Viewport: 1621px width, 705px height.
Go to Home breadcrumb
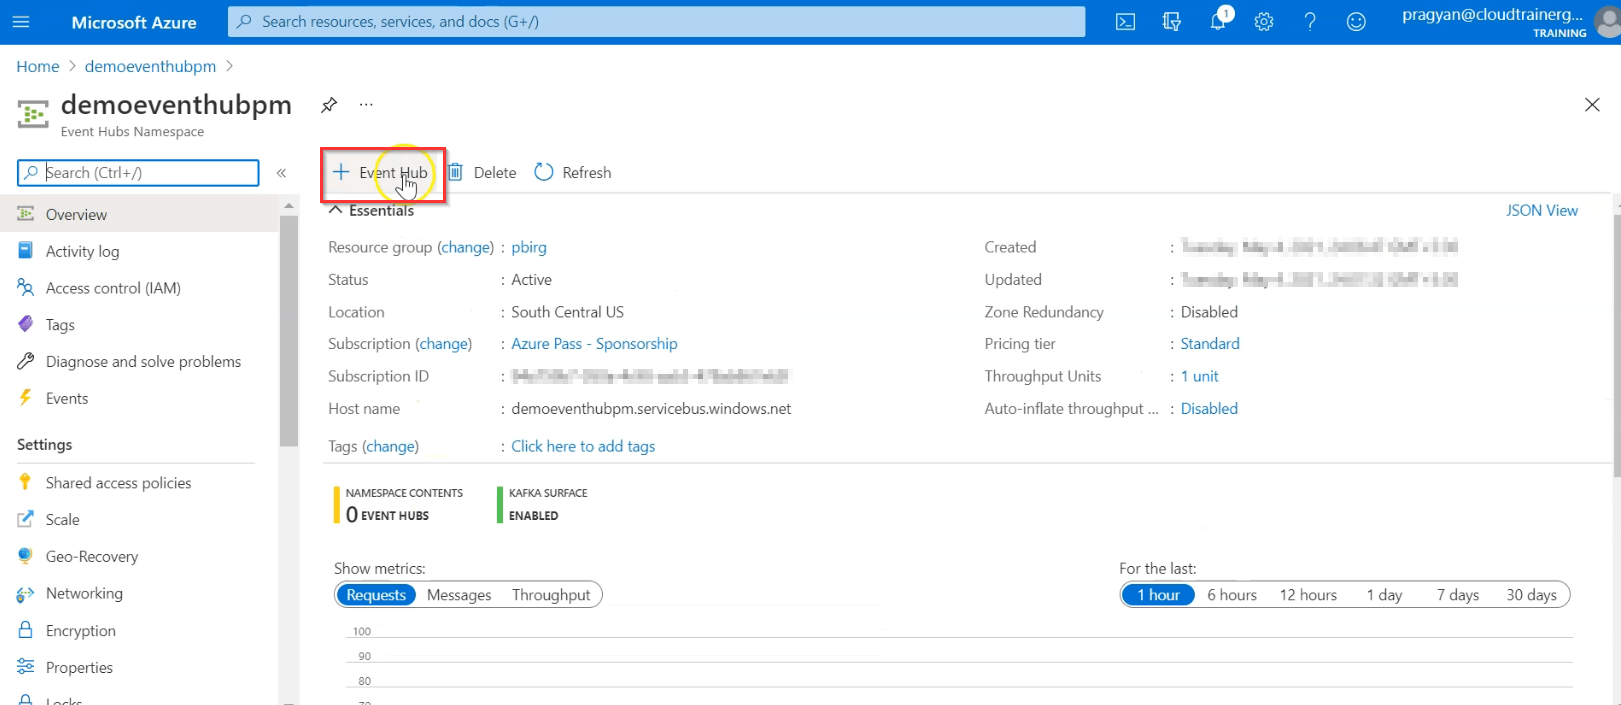[x=38, y=66]
